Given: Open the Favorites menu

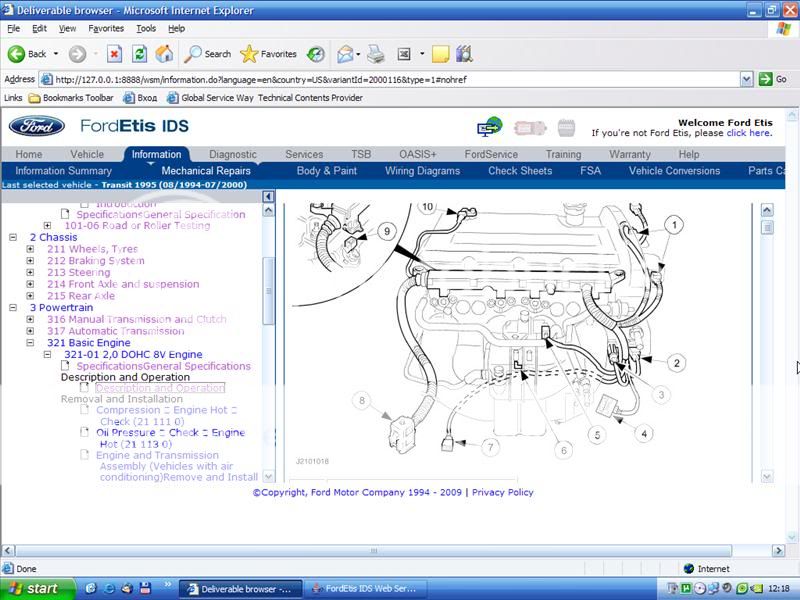Looking at the screenshot, I should click(x=106, y=29).
